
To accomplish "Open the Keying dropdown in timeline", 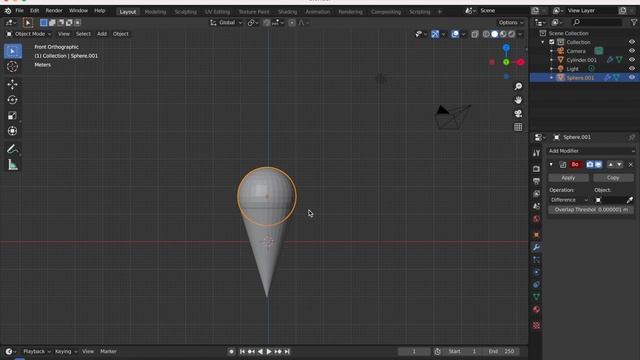I will pyautogui.click(x=66, y=351).
